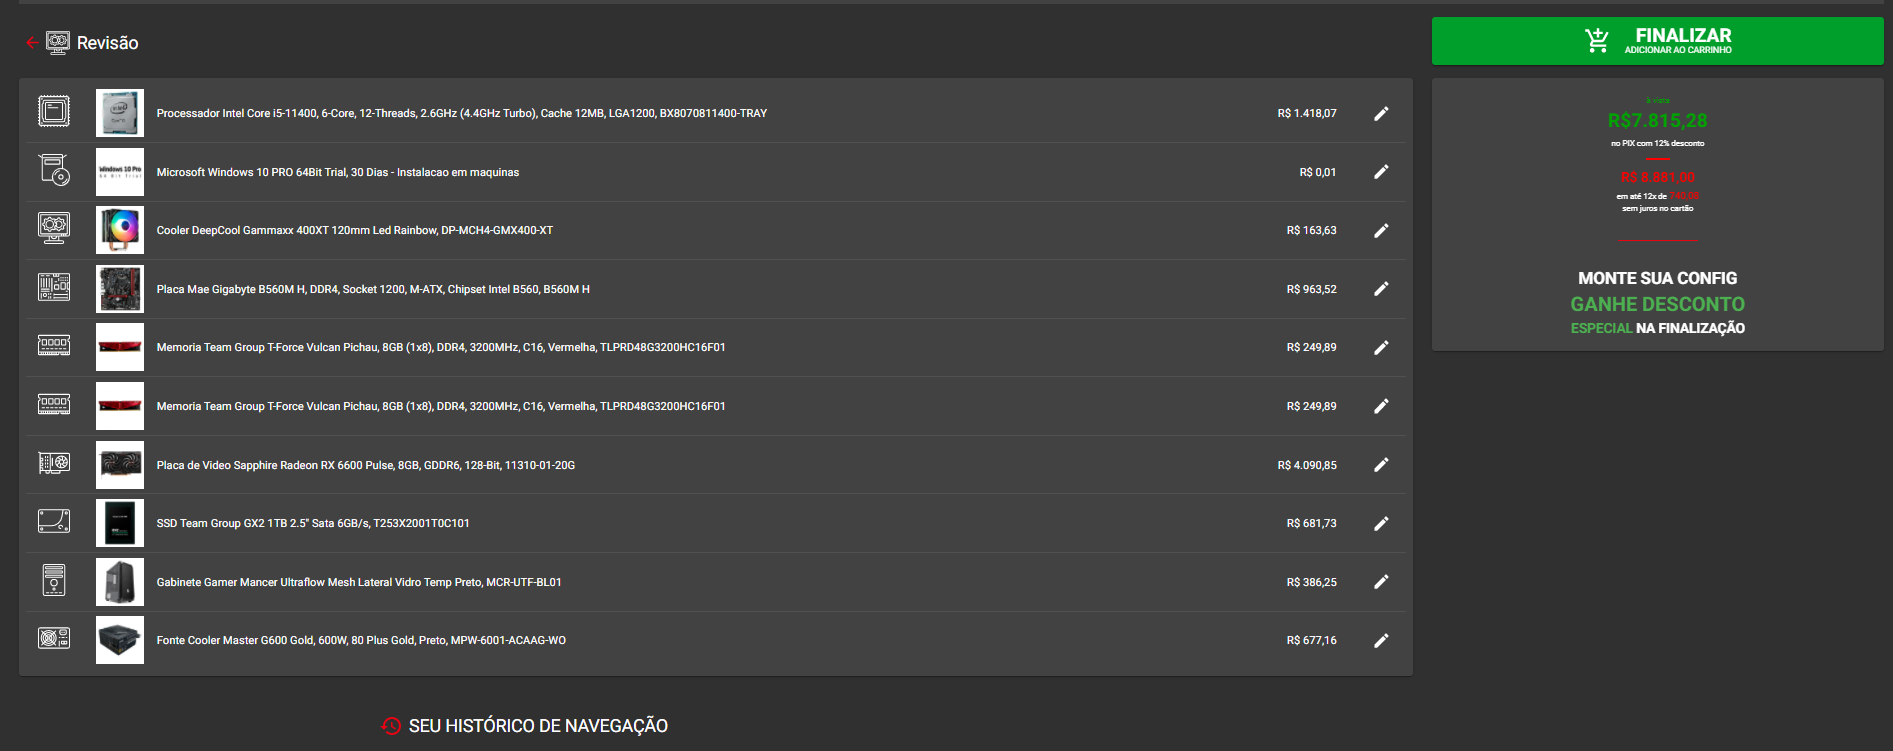1893x751 pixels.
Task: Open the Mancer case thumbnail
Action: pos(120,582)
